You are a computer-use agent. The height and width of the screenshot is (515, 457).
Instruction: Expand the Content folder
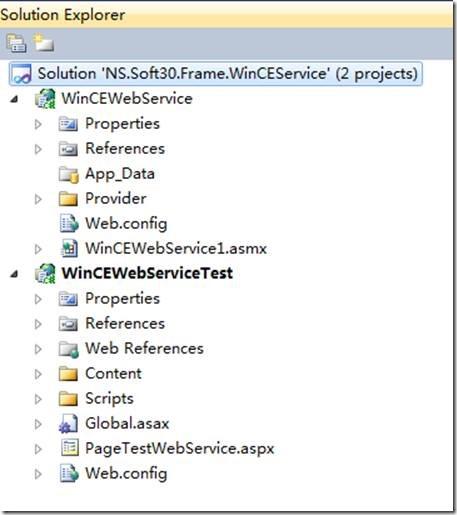pos(38,374)
